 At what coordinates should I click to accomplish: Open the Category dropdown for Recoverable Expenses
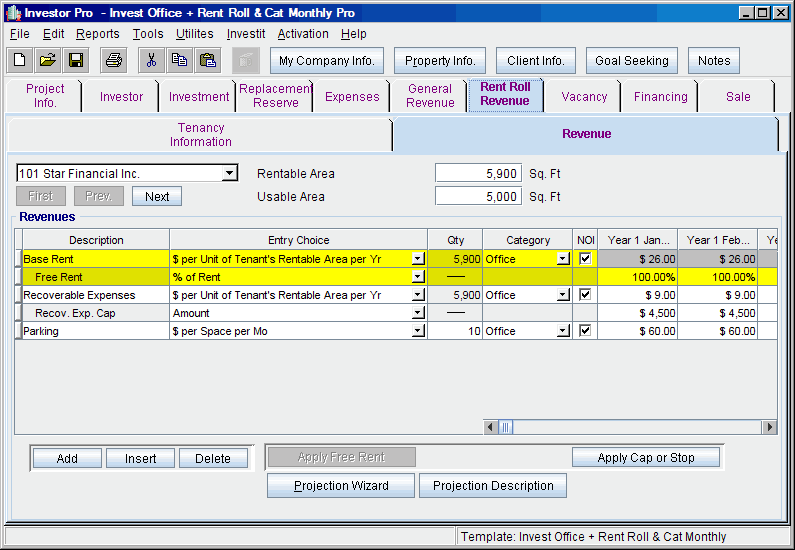[x=563, y=295]
